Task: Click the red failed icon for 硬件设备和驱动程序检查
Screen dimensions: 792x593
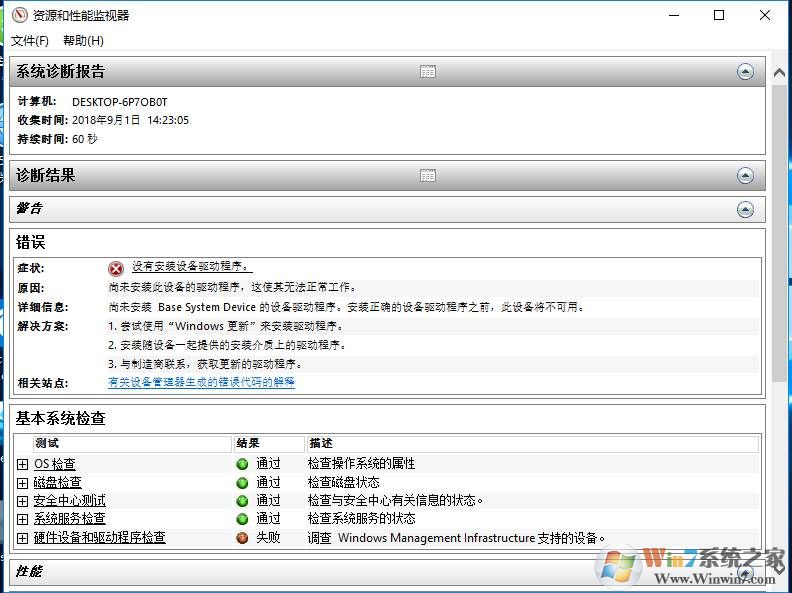Action: click(x=242, y=538)
